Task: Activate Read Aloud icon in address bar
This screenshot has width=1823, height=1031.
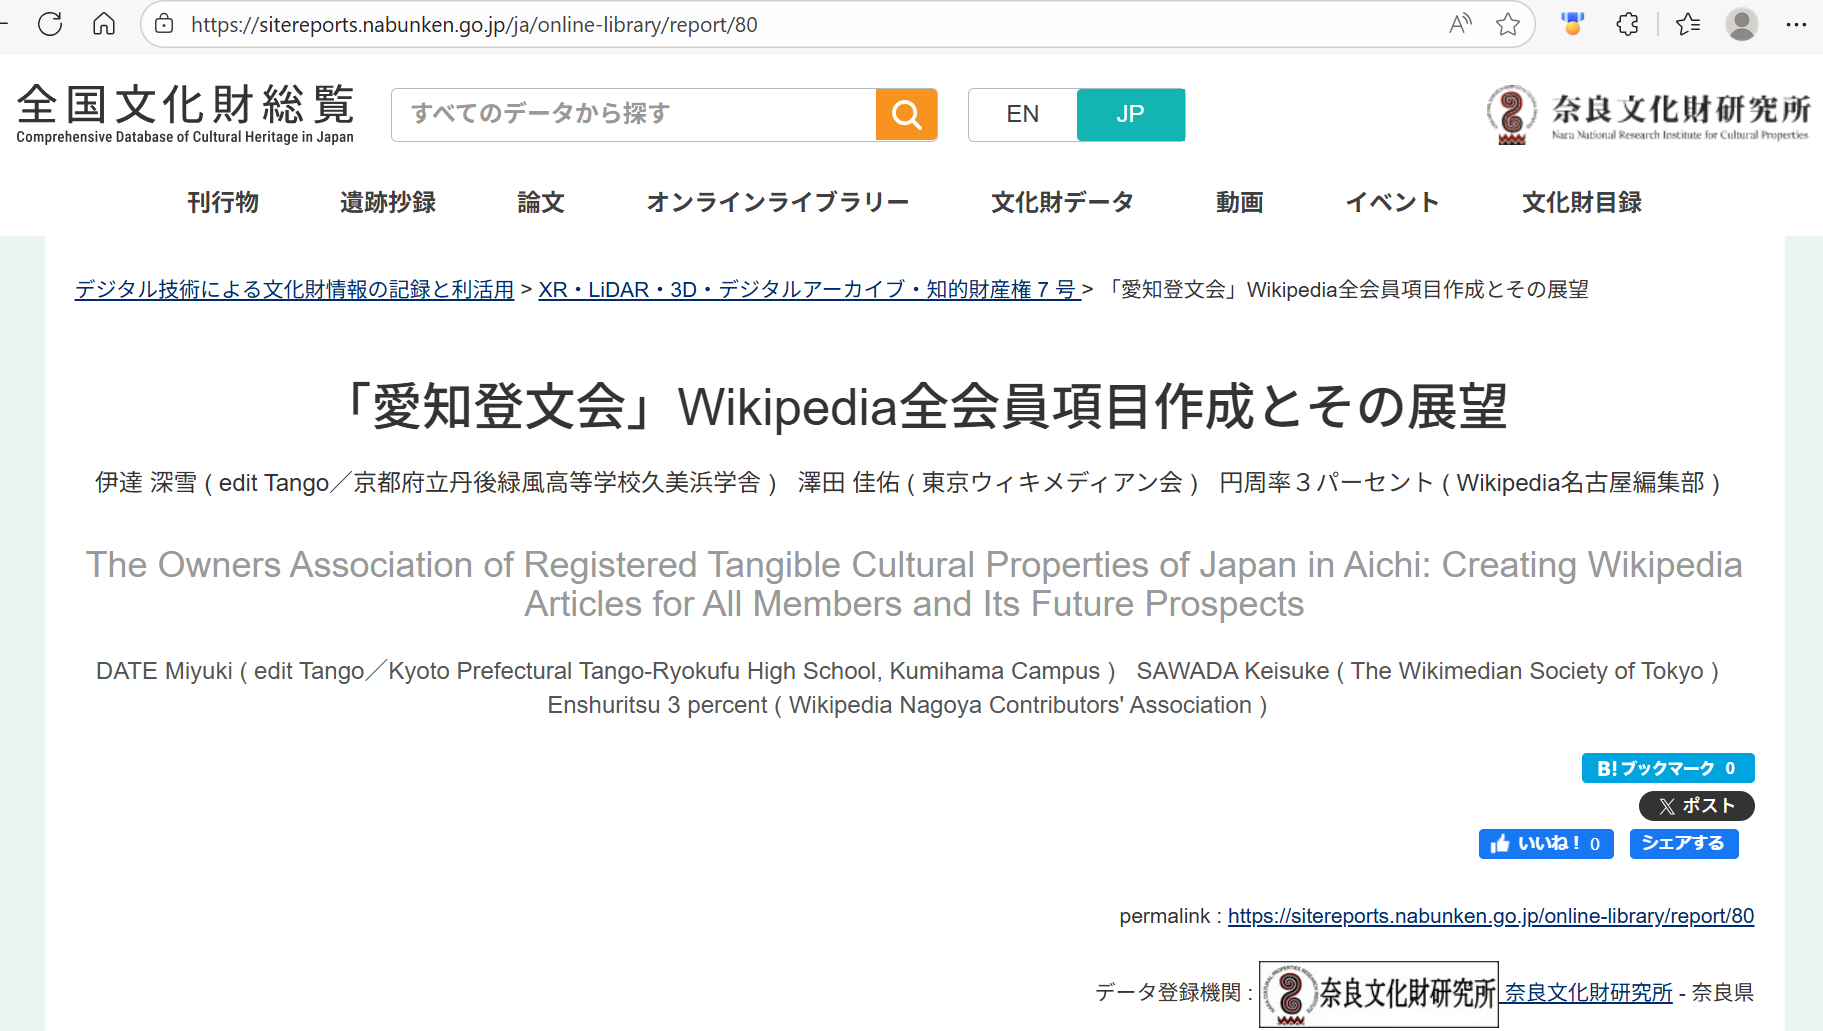Action: pyautogui.click(x=1460, y=24)
